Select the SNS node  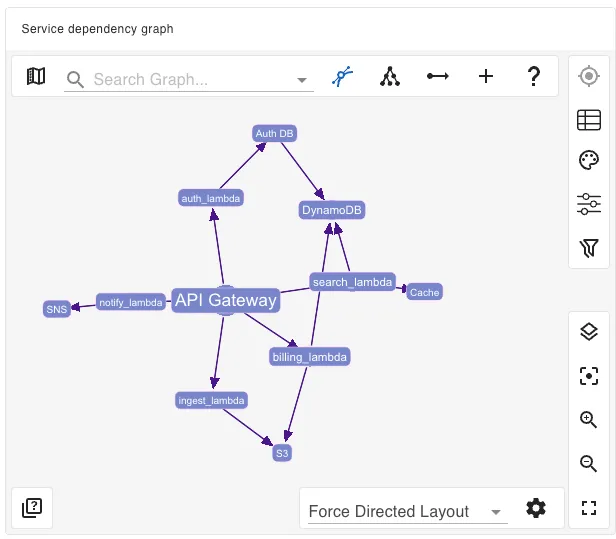57,309
